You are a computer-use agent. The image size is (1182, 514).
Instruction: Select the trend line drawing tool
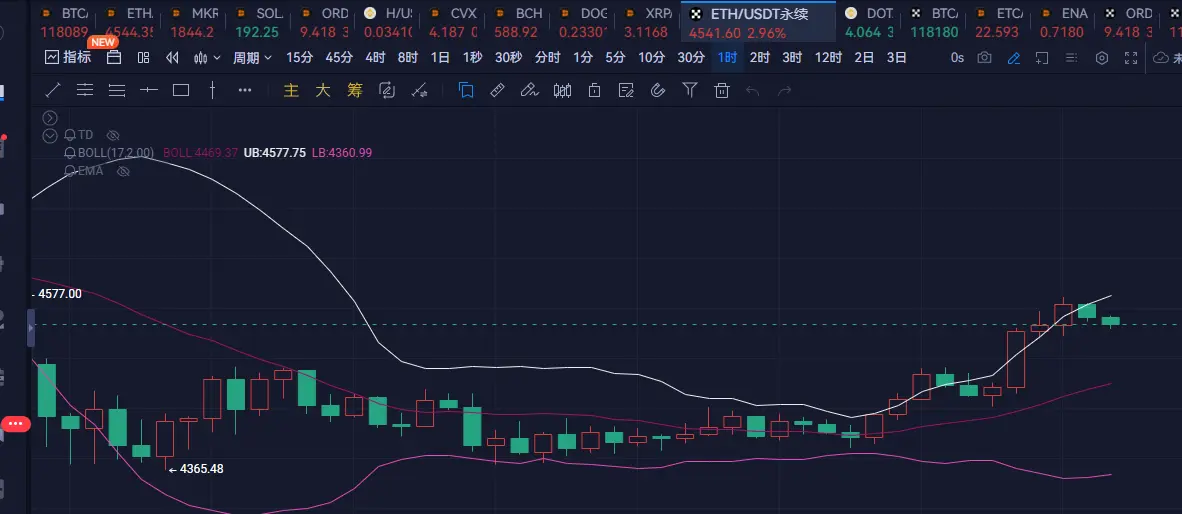pos(53,90)
